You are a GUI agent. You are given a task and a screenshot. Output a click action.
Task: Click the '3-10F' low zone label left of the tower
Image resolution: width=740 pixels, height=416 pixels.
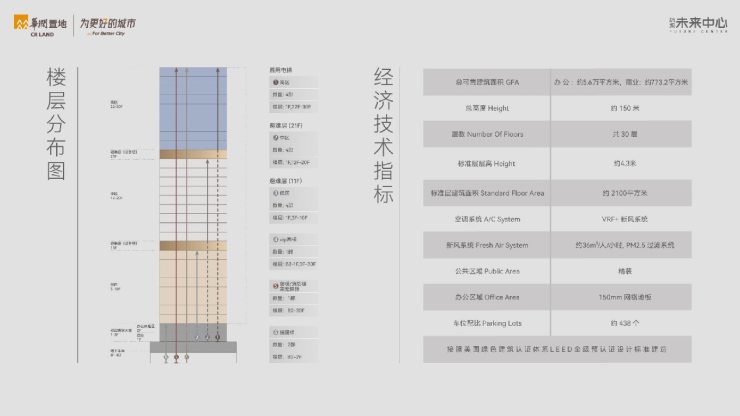coord(116,287)
